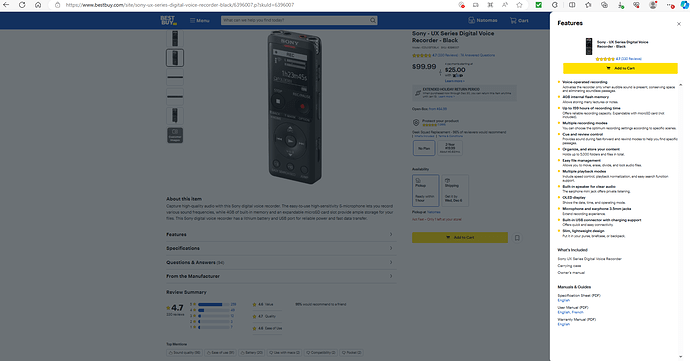690x361 pixels.
Task: Click the browser back arrow
Action: pos(6,5)
